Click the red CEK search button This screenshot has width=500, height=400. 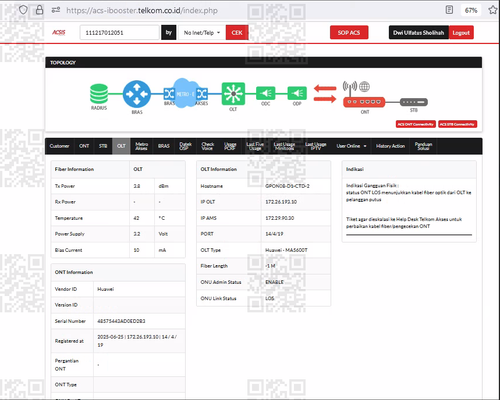(x=237, y=33)
